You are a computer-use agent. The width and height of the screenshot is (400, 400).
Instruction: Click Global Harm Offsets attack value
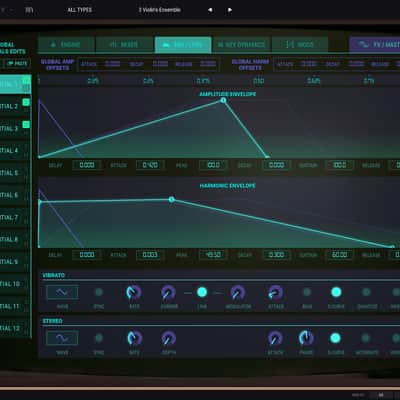pyautogui.click(x=309, y=64)
